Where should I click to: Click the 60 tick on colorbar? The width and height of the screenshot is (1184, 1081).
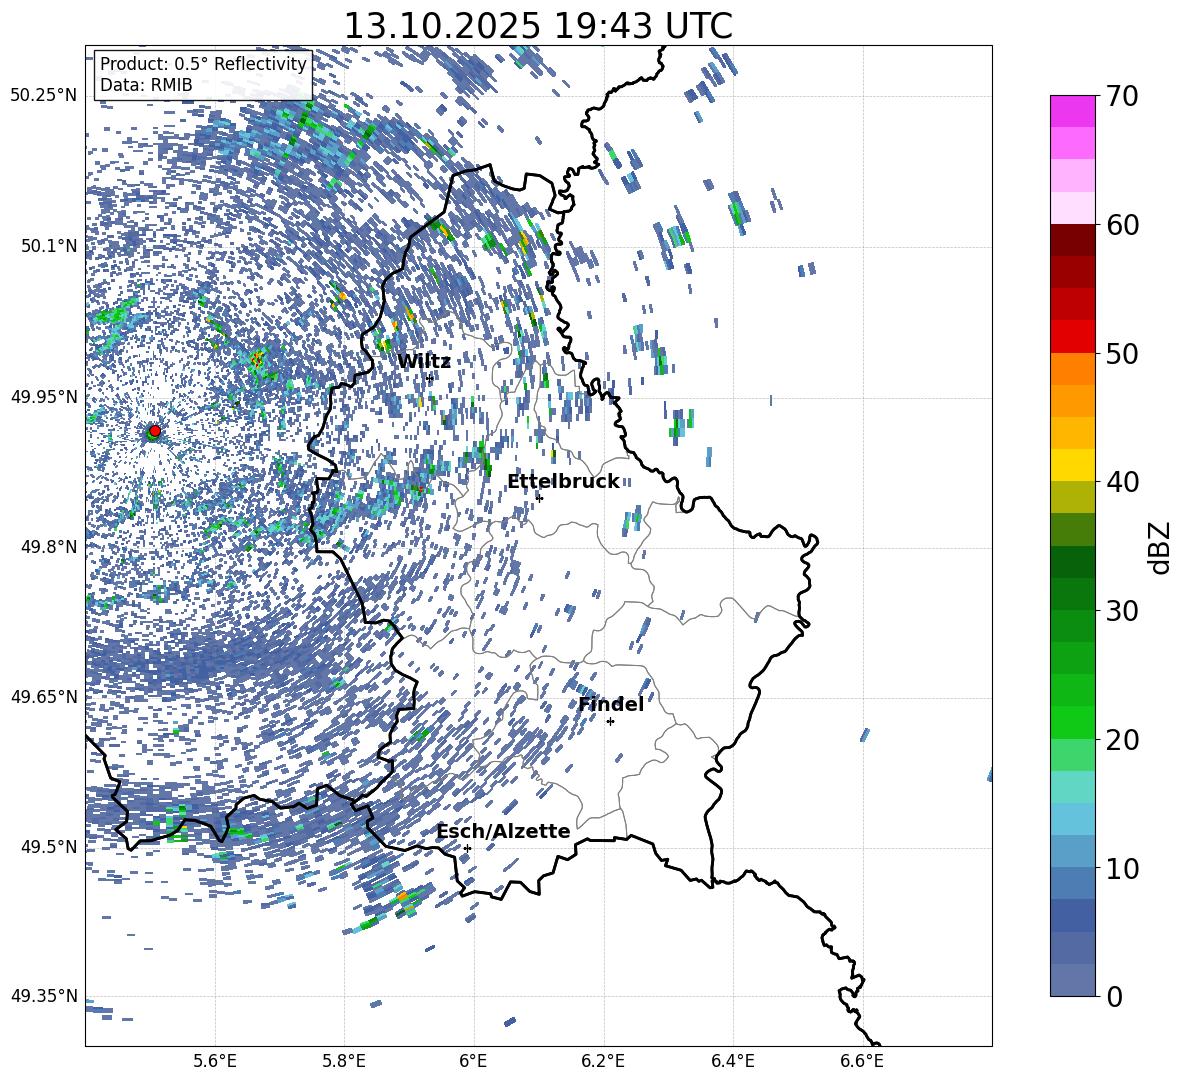point(1122,225)
